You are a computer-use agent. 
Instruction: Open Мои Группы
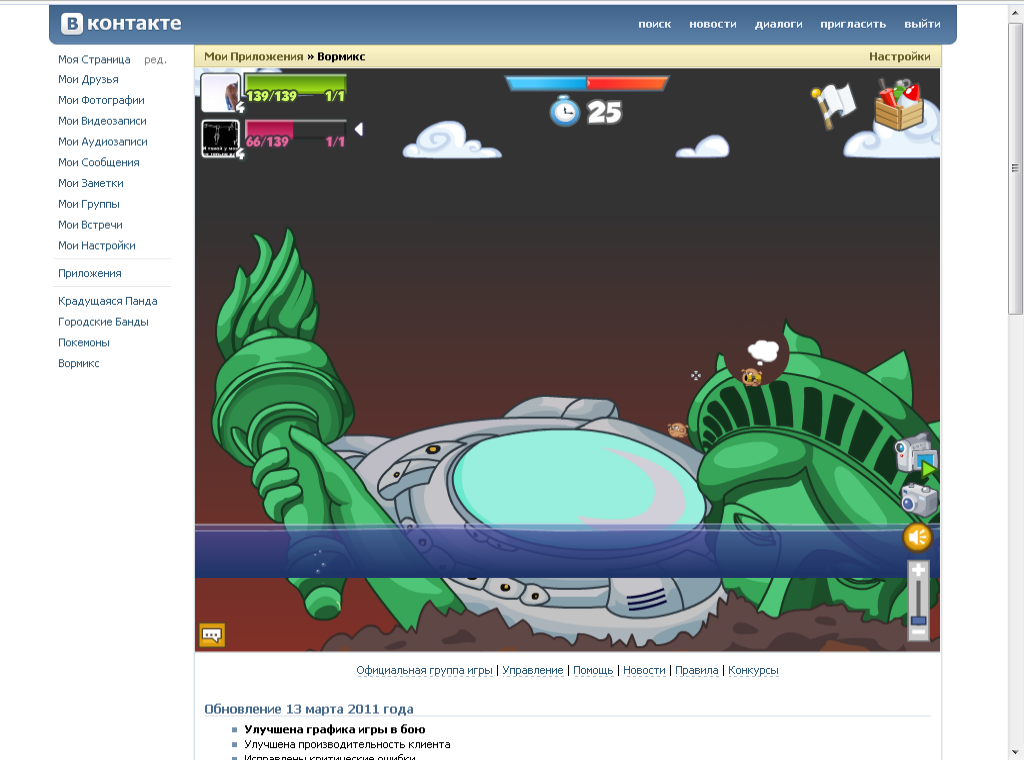[x=89, y=204]
